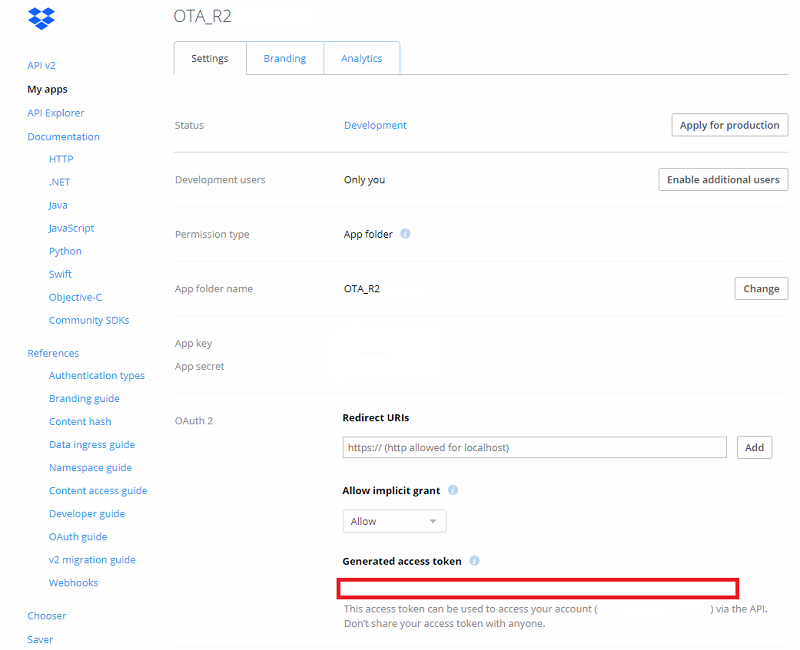Open Data ingress guide link
The height and width of the screenshot is (650, 800).
pos(92,444)
